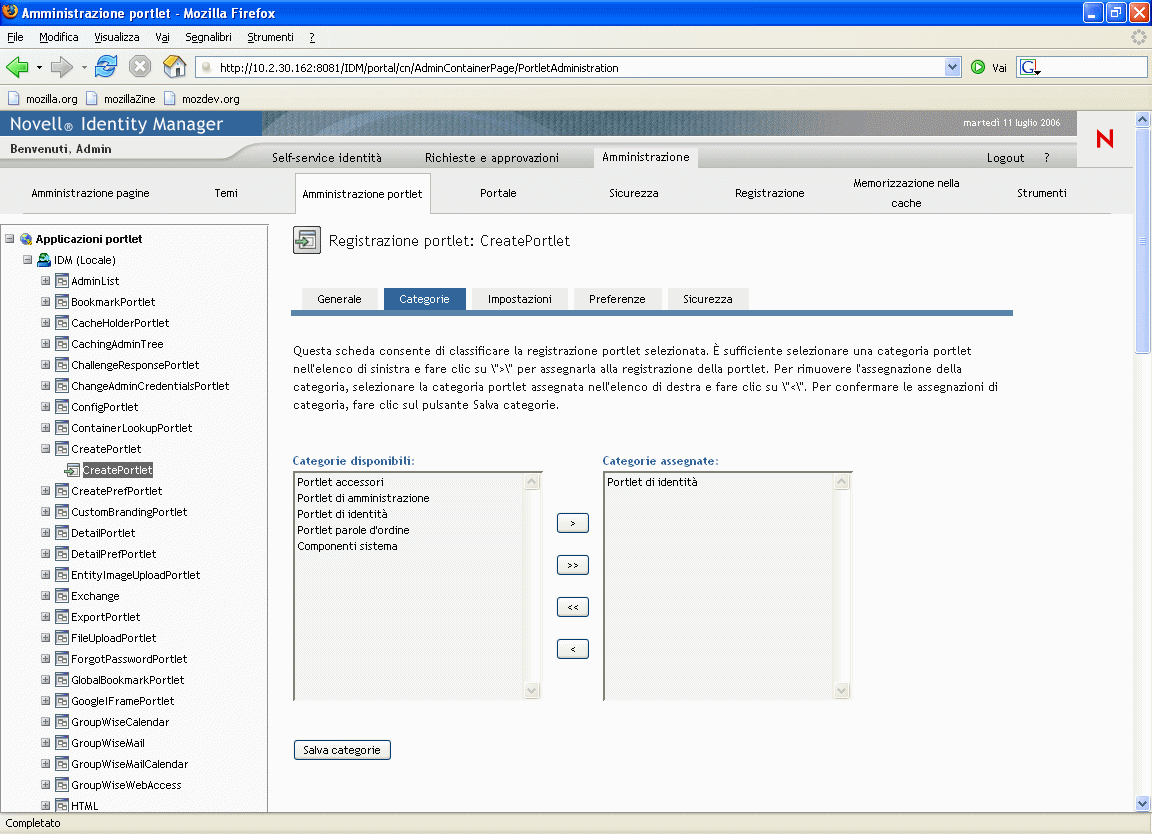
Task: Click the Stop loading icon
Action: tap(140, 67)
